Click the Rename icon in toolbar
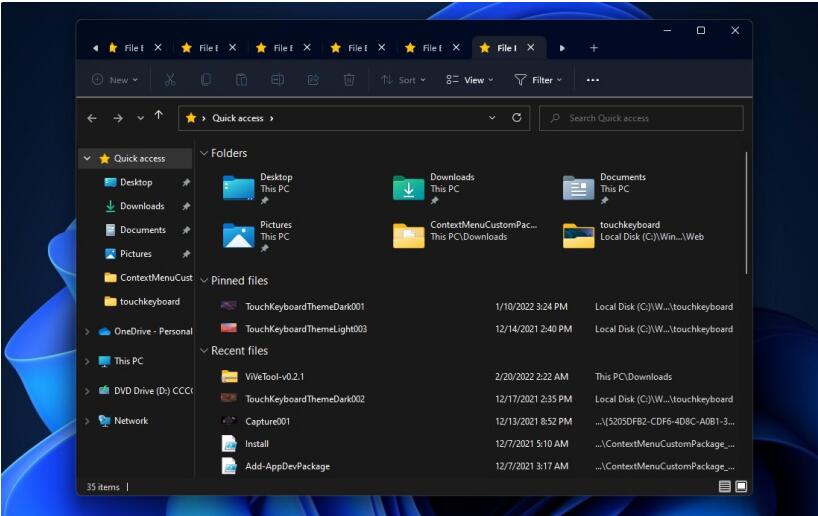Screen dimensions: 818x516 pyautogui.click(x=277, y=80)
